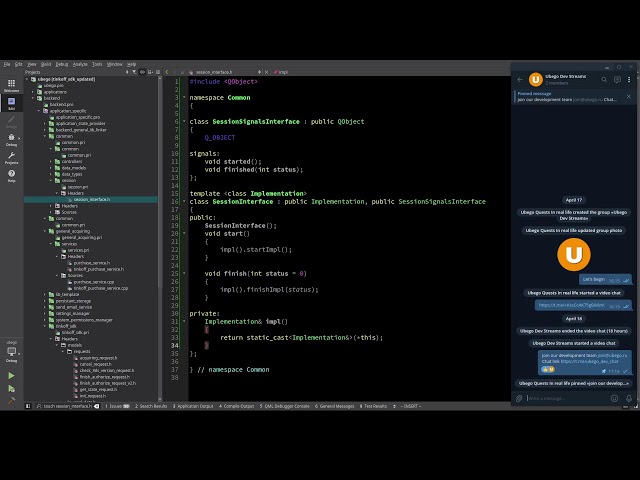Click the locator search field
Screen dimensions: 640x480
pyautogui.click(x=67, y=406)
